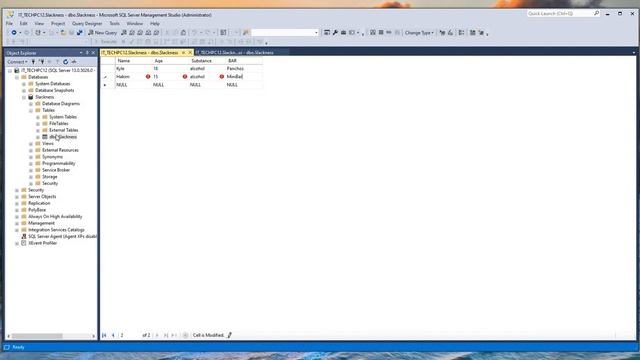Expand the Views folder
The width and height of the screenshot is (640, 360).
(31, 144)
